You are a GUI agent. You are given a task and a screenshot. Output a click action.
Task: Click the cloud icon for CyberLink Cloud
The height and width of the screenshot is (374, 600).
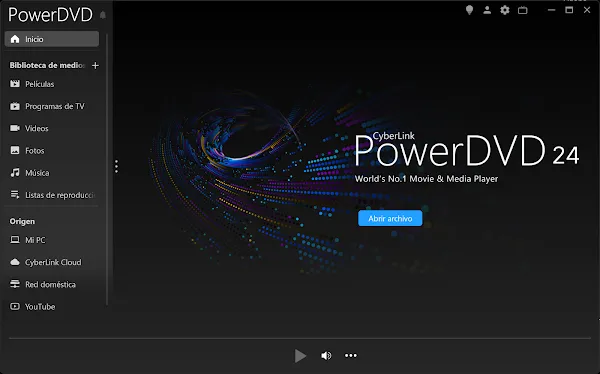(x=15, y=262)
